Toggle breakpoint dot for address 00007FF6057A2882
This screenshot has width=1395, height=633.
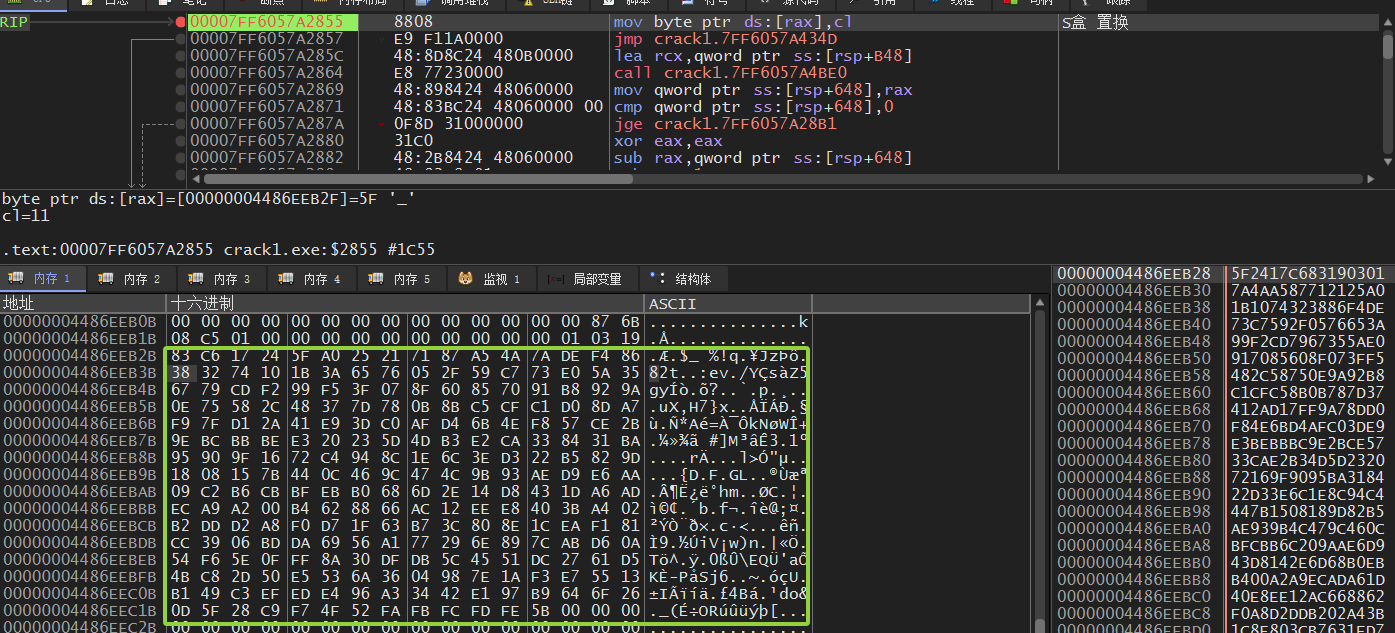(x=179, y=158)
